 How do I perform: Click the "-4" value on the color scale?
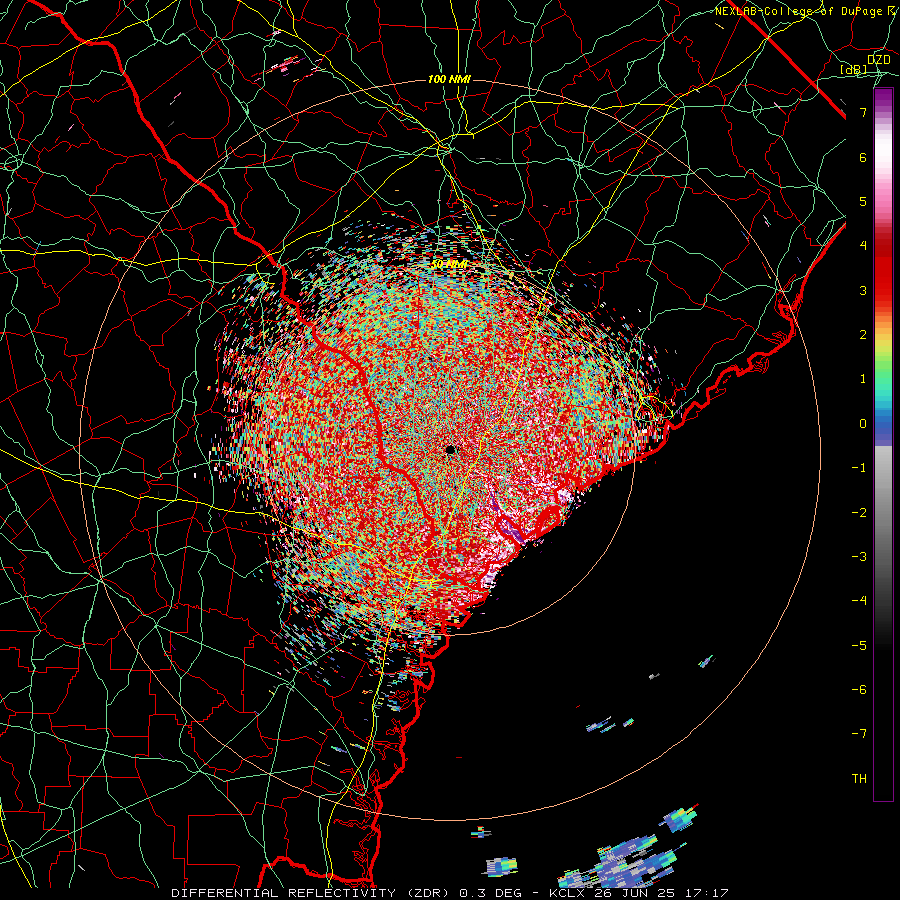(859, 601)
